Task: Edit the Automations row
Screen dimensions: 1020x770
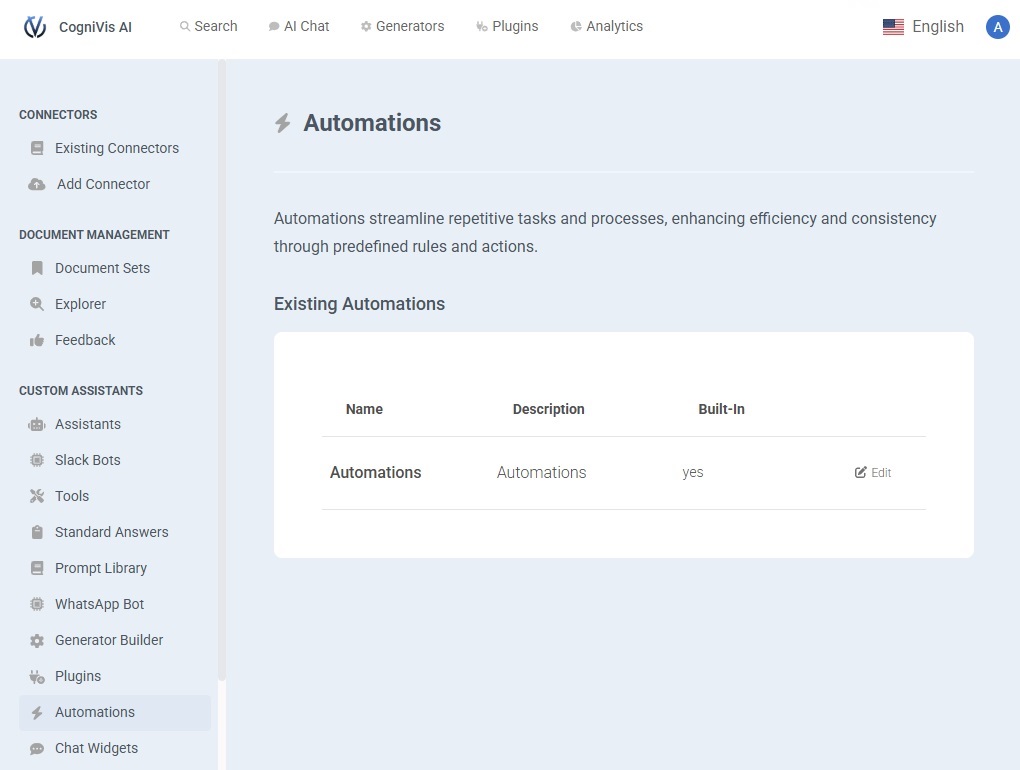Action: [x=873, y=473]
